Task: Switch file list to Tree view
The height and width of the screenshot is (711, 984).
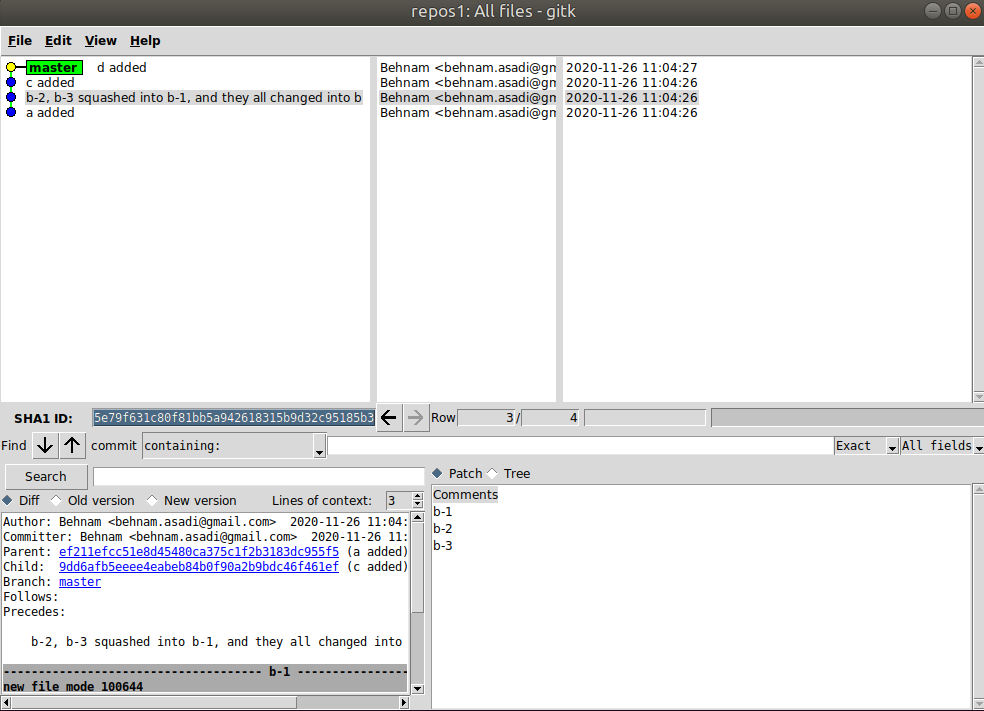Action: [492, 473]
